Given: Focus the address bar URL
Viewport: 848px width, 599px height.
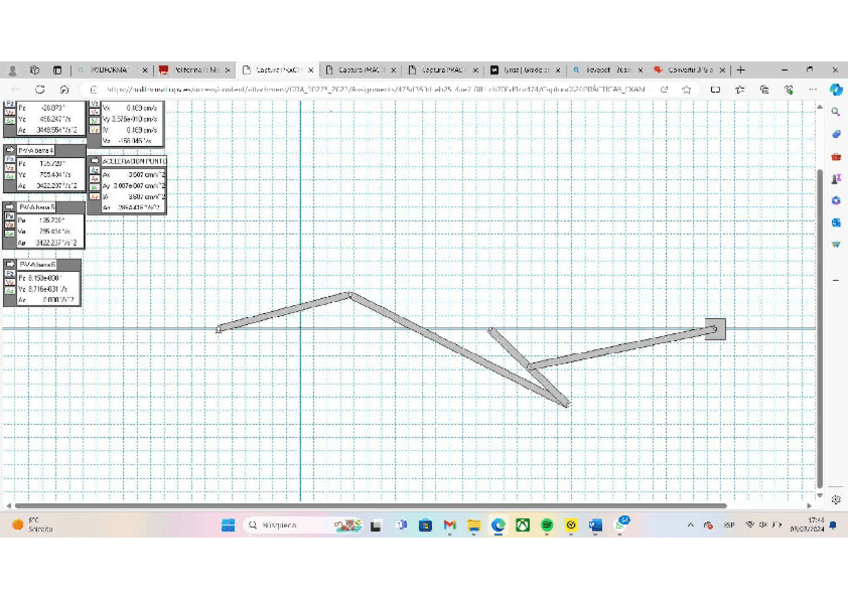Looking at the screenshot, I should click(376, 90).
